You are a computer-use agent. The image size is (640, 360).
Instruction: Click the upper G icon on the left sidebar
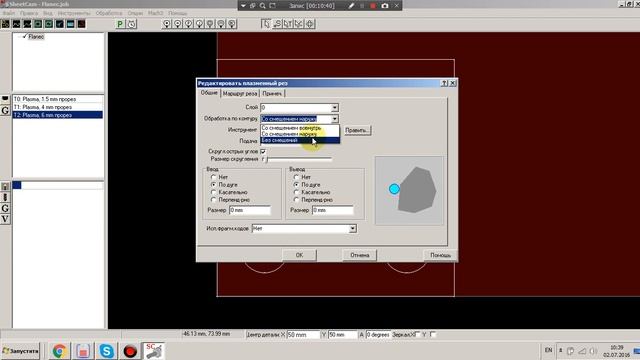(x=5, y=110)
